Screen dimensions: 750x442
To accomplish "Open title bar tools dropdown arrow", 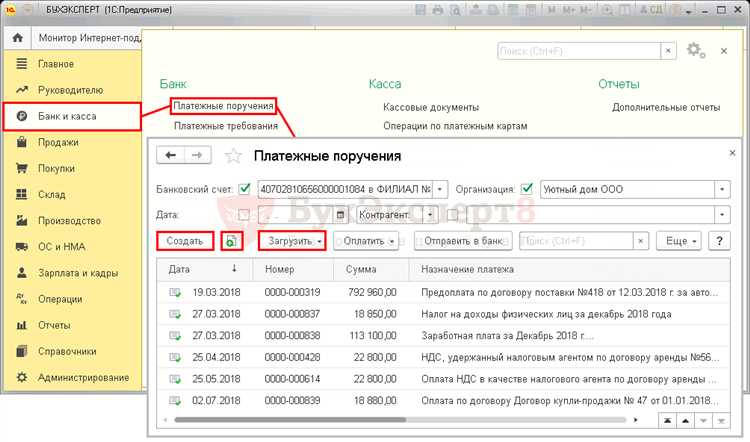I will coord(689,11).
